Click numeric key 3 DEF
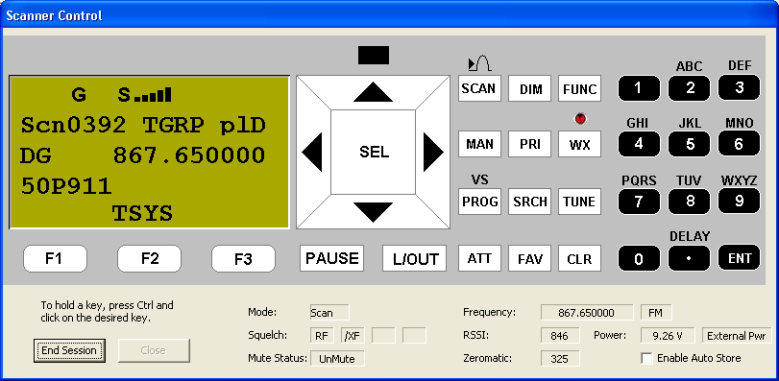Image resolution: width=779 pixels, height=381 pixels. click(739, 88)
